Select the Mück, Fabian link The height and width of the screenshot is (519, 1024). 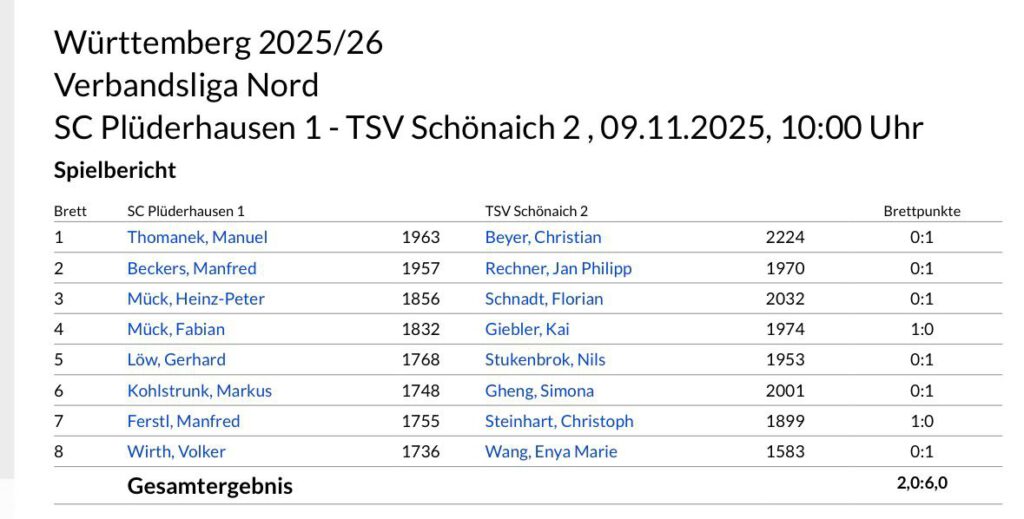tap(175, 329)
